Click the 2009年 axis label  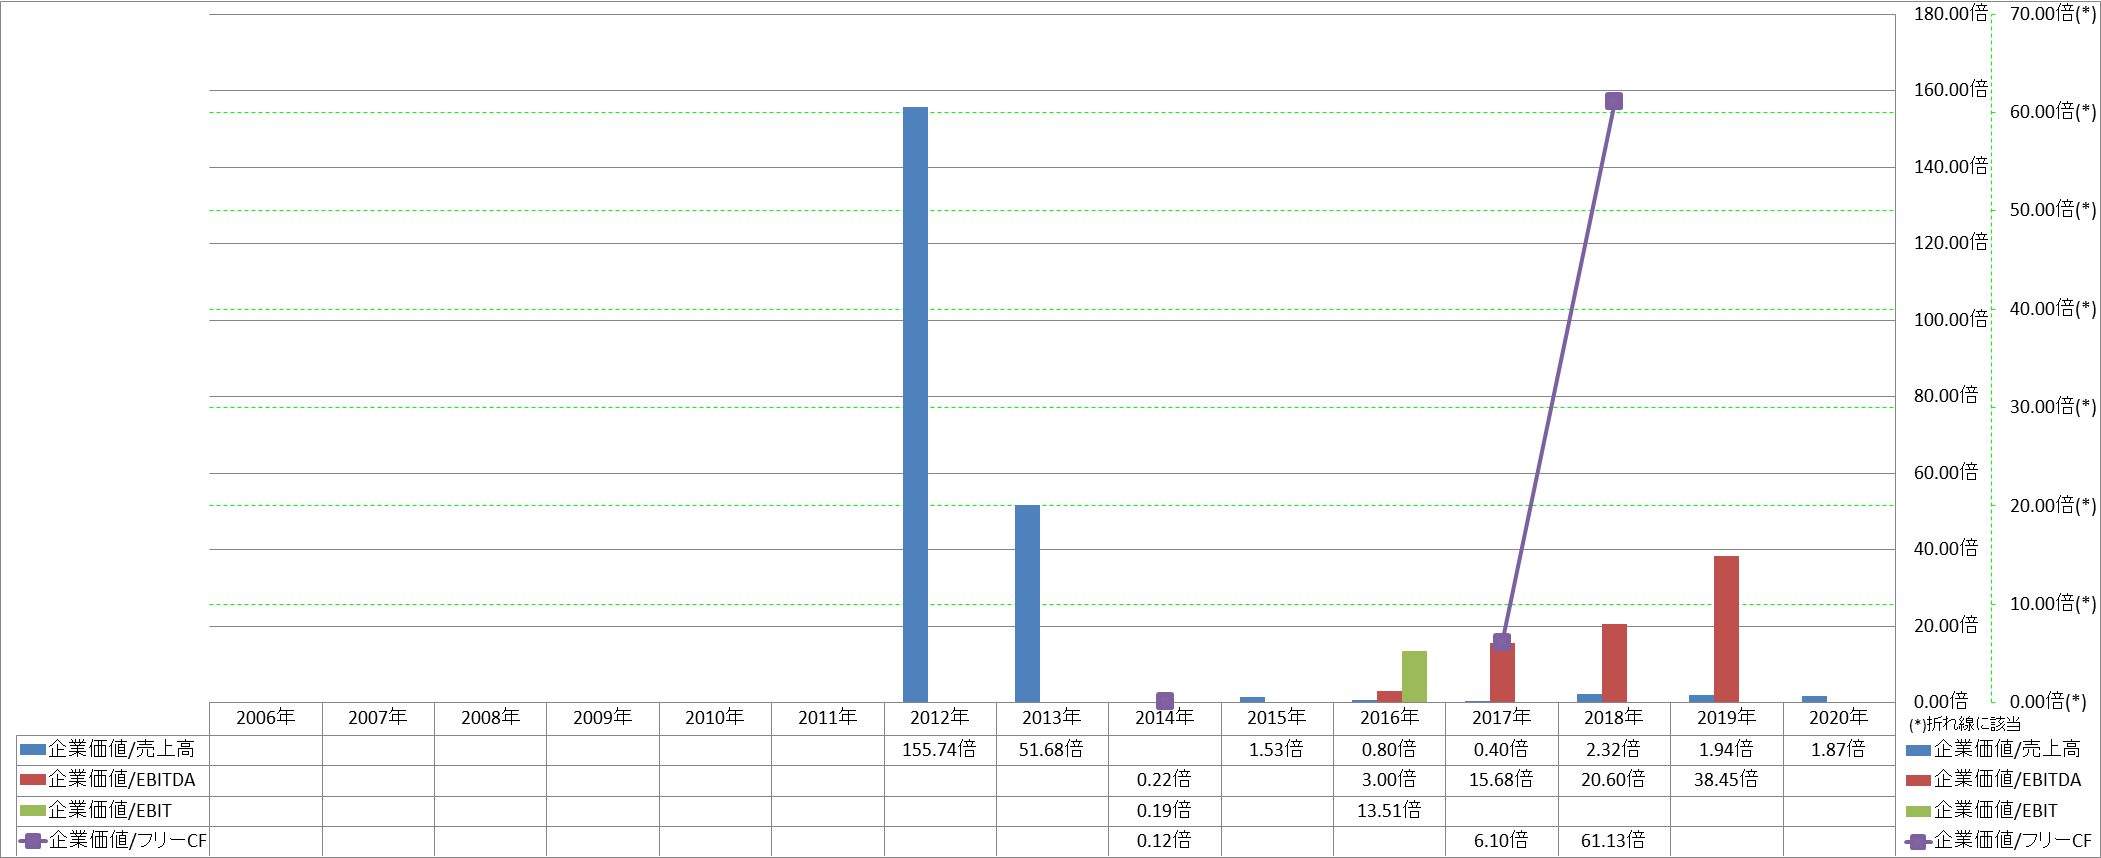tap(603, 717)
